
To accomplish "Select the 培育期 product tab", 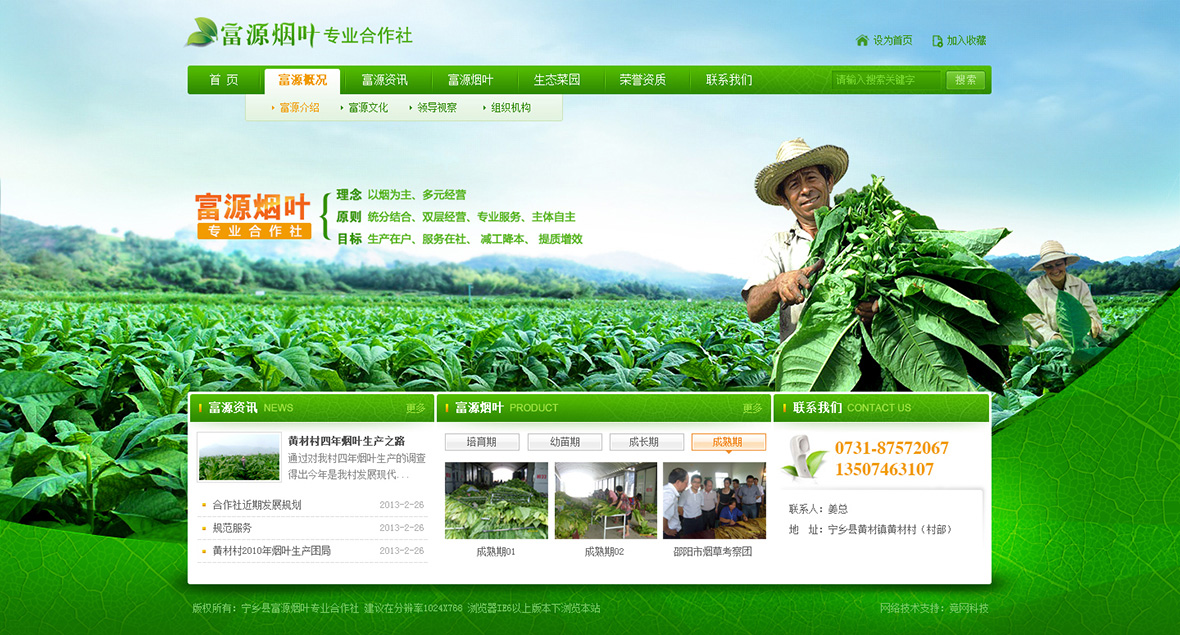I will tap(482, 442).
